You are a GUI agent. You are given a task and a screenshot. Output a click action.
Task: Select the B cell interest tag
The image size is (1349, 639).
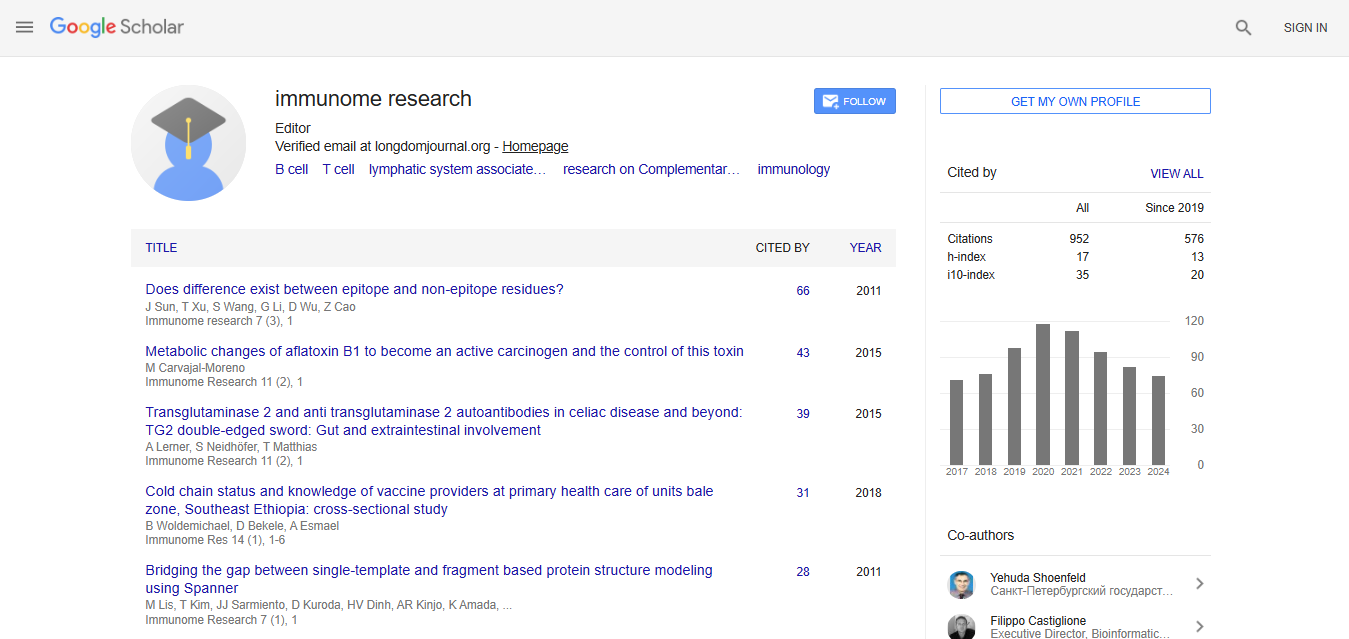[x=291, y=170]
